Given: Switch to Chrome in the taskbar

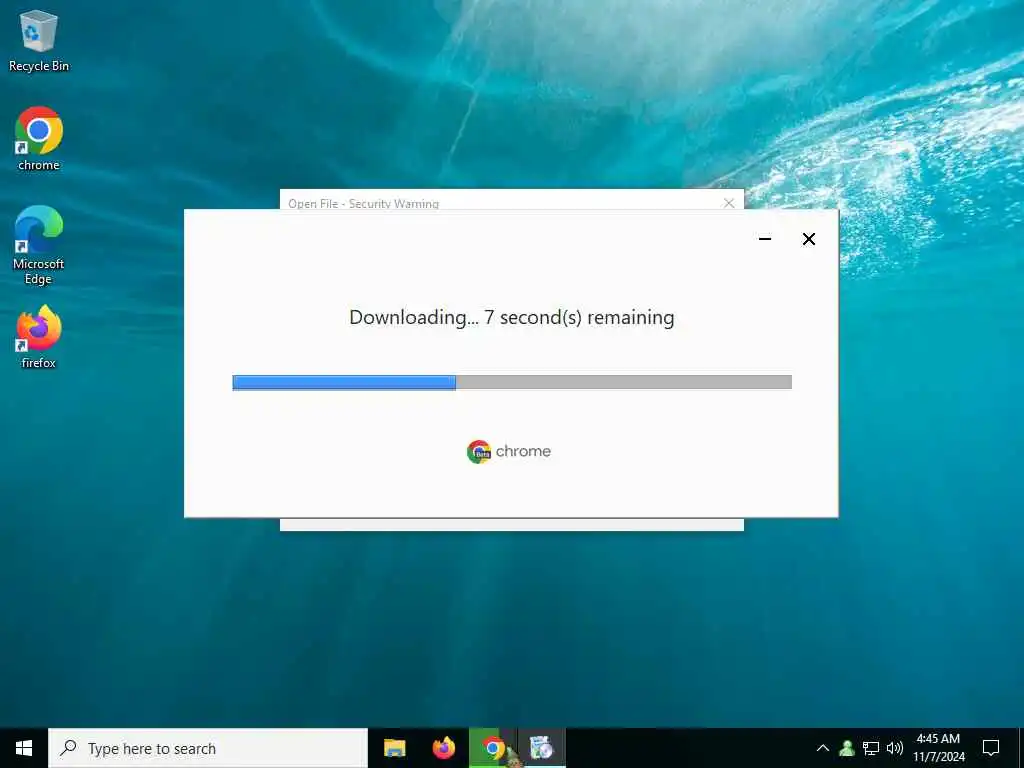Looking at the screenshot, I should click(x=493, y=748).
